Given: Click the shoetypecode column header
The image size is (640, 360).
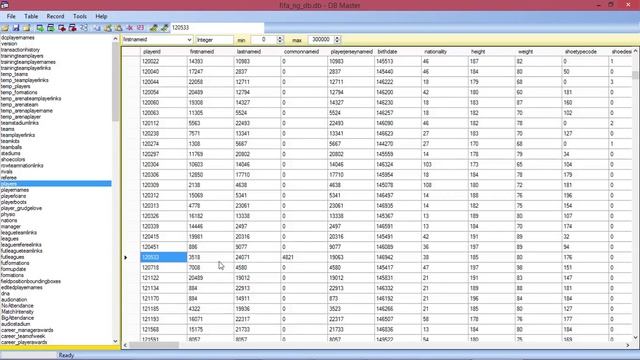Looking at the screenshot, I should [585, 52].
